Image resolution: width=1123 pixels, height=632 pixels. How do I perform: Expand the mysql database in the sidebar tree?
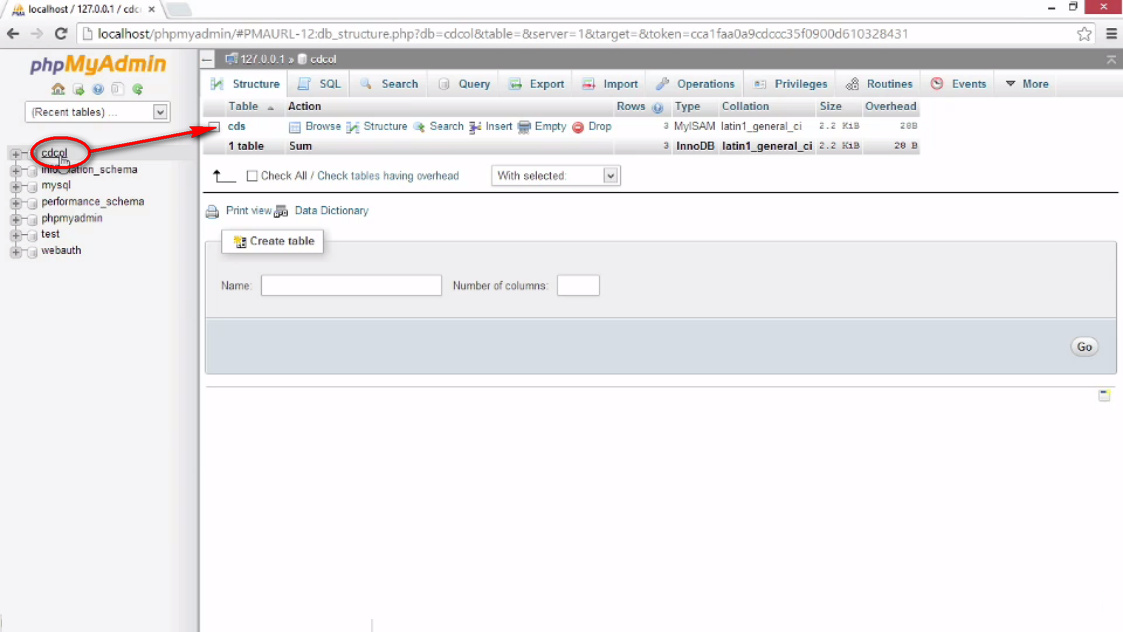pos(17,185)
